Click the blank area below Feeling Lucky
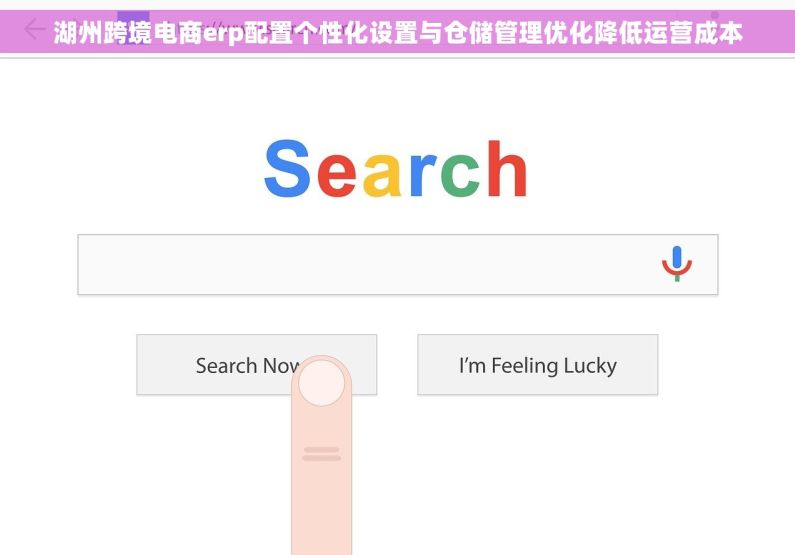 click(537, 471)
